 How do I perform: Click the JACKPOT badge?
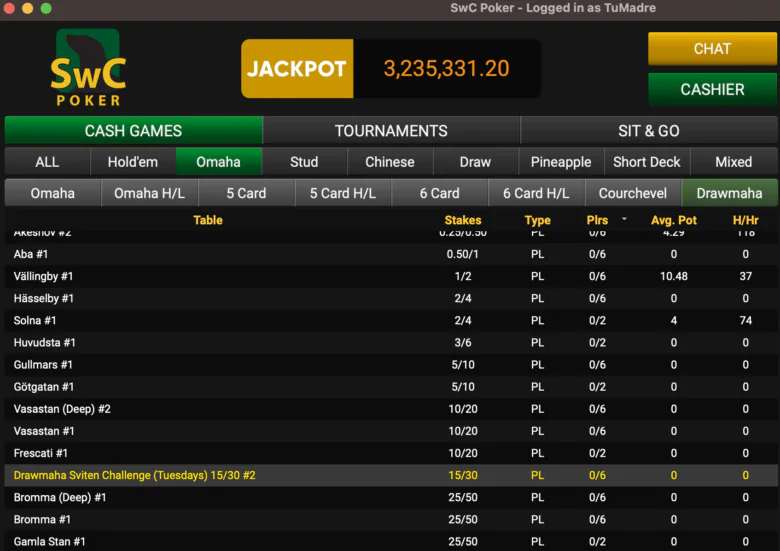(x=297, y=69)
